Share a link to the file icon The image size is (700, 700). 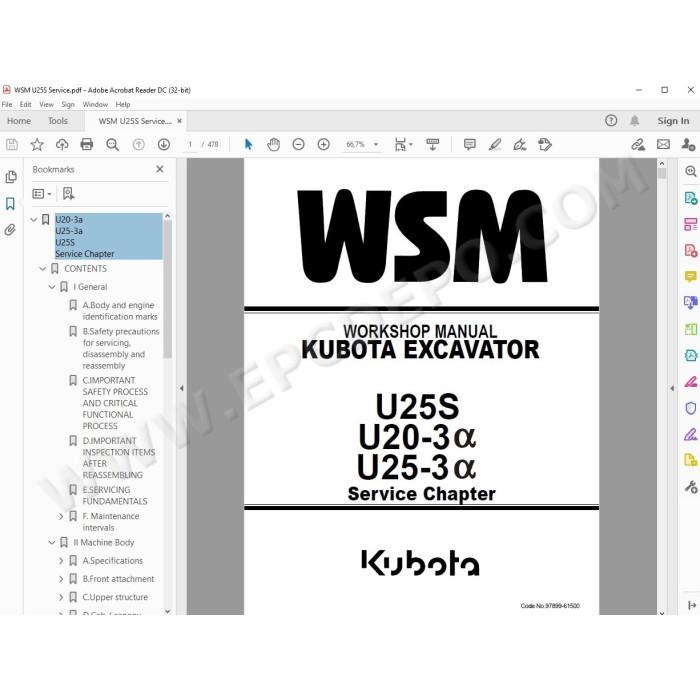point(638,145)
